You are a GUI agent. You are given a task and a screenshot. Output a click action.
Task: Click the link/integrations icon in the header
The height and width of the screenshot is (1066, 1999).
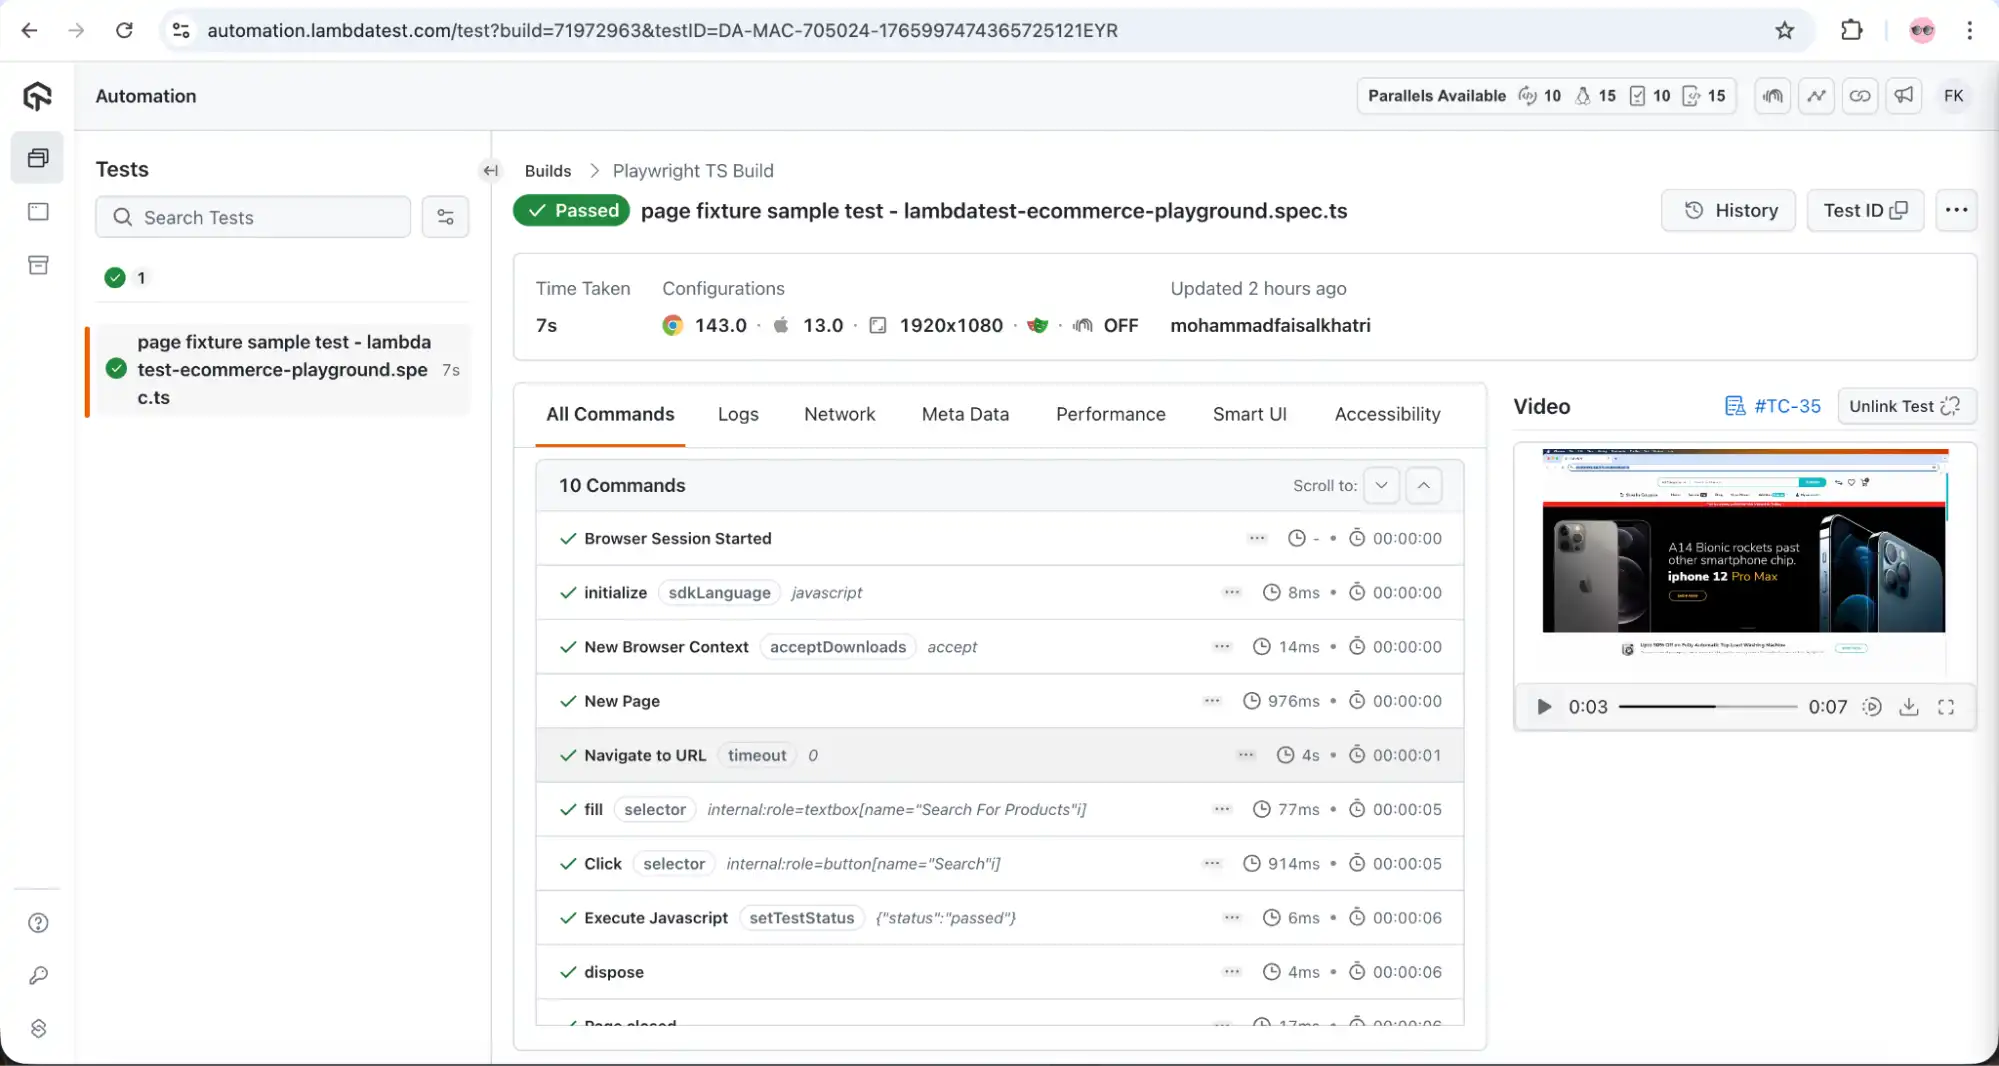pos(1860,96)
